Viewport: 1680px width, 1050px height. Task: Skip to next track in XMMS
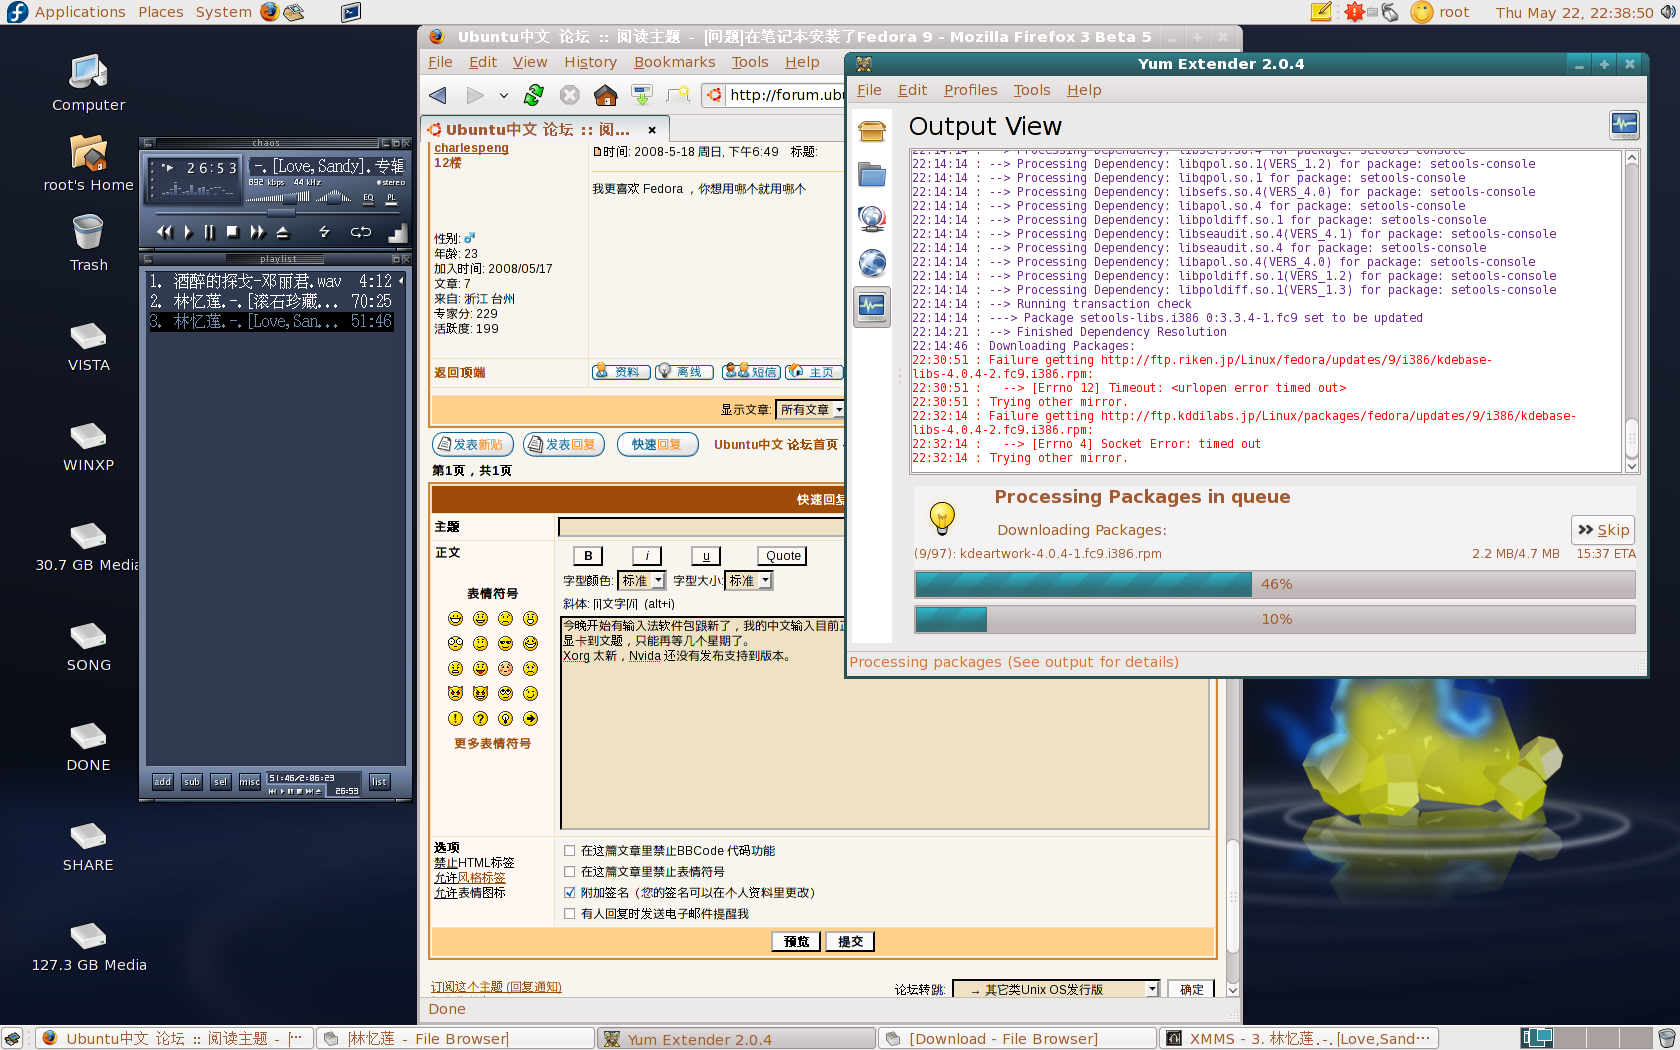tap(257, 232)
